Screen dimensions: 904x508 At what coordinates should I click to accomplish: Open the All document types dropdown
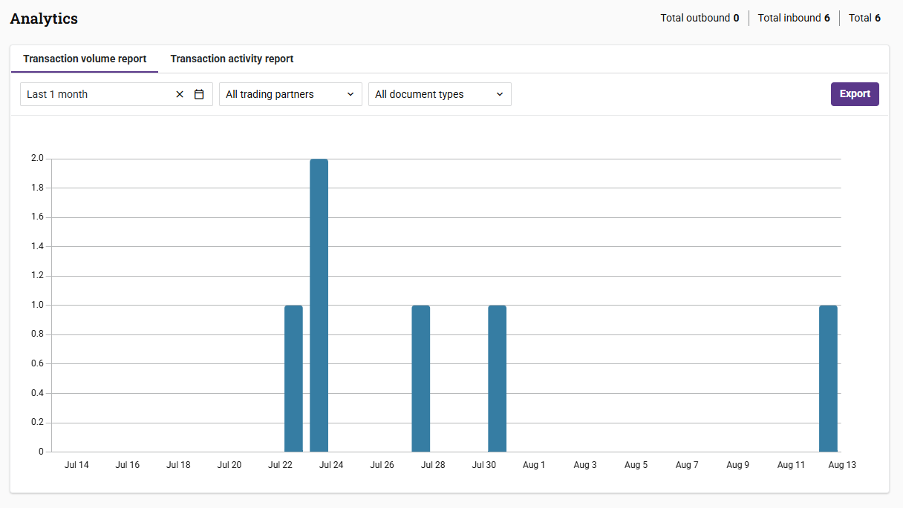(439, 94)
